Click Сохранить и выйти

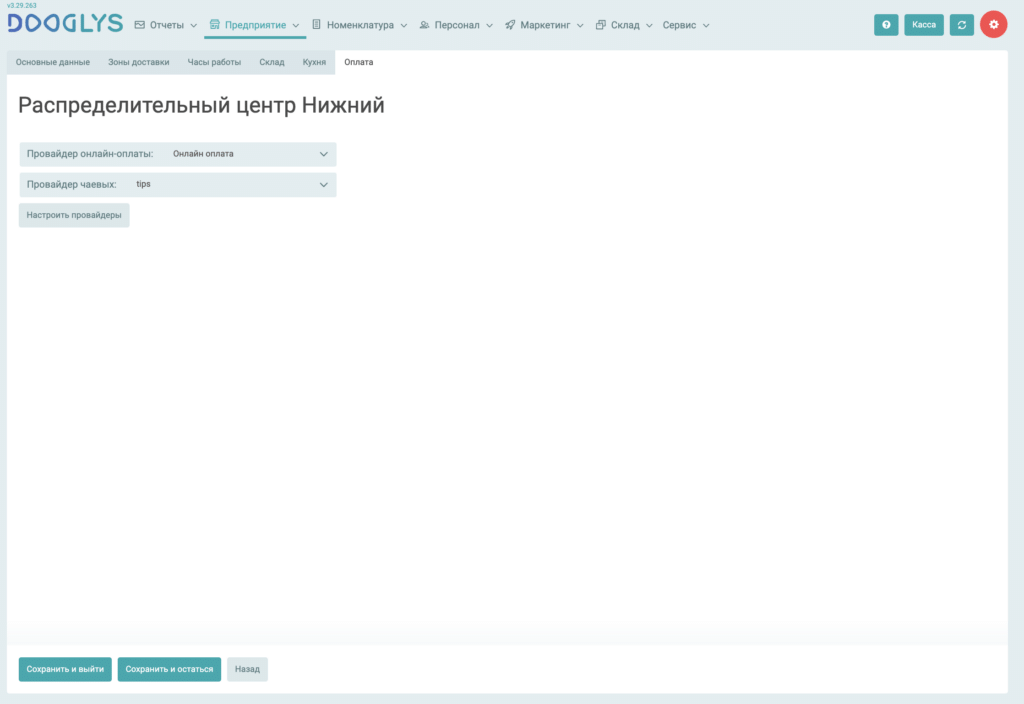65,669
